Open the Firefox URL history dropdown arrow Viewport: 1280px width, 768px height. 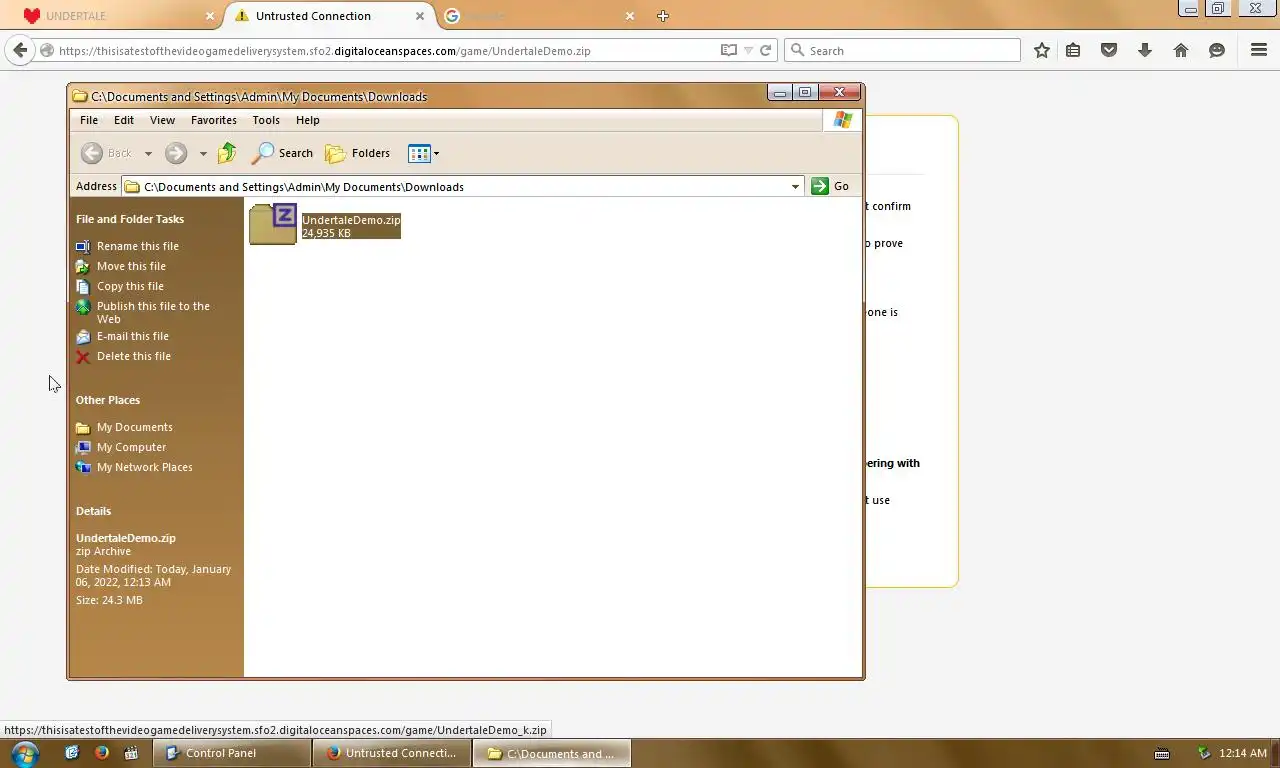[748, 50]
